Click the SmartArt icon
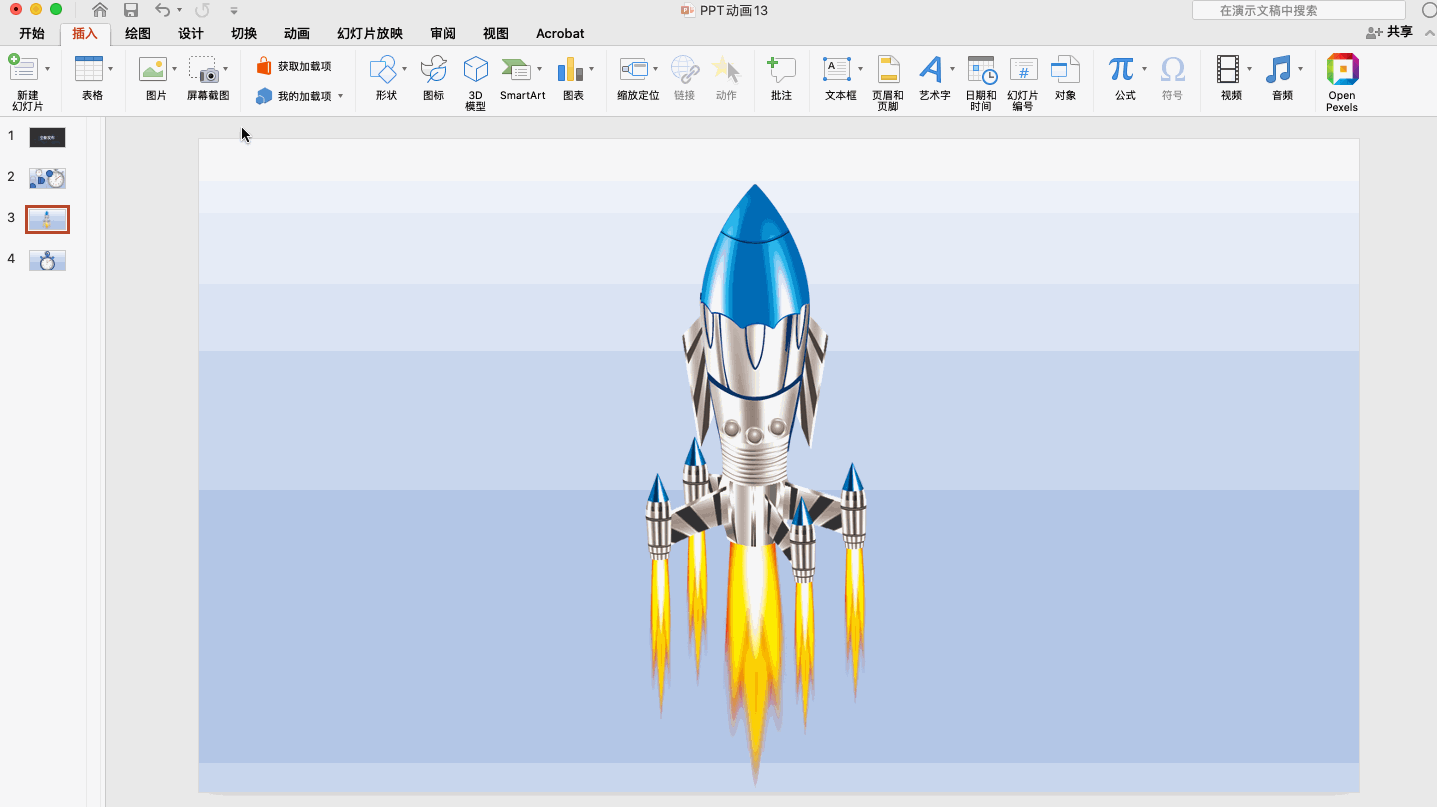The height and width of the screenshot is (807, 1437). point(516,69)
